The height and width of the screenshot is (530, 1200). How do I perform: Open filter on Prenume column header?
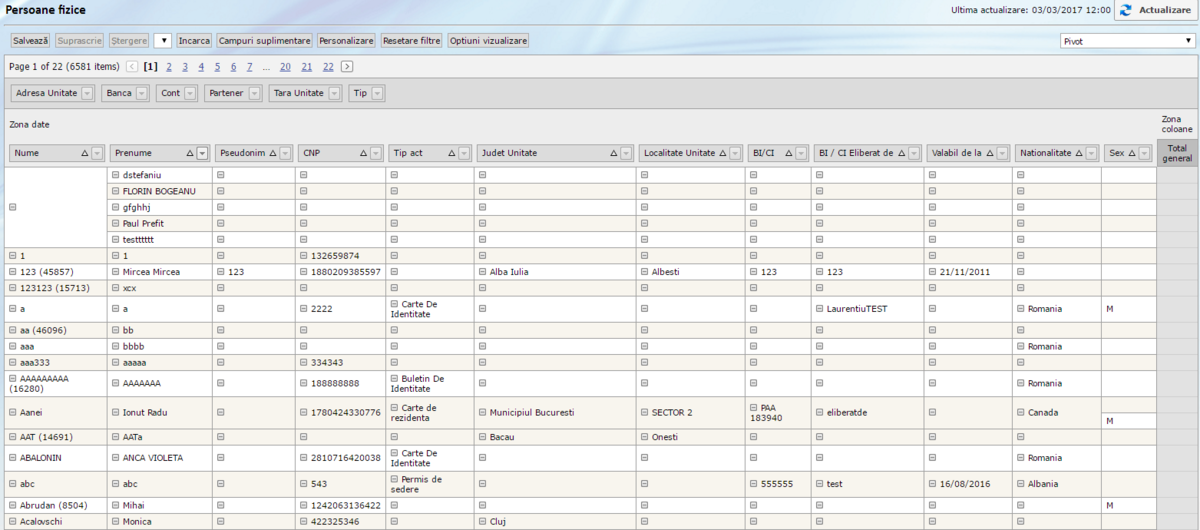tap(202, 153)
